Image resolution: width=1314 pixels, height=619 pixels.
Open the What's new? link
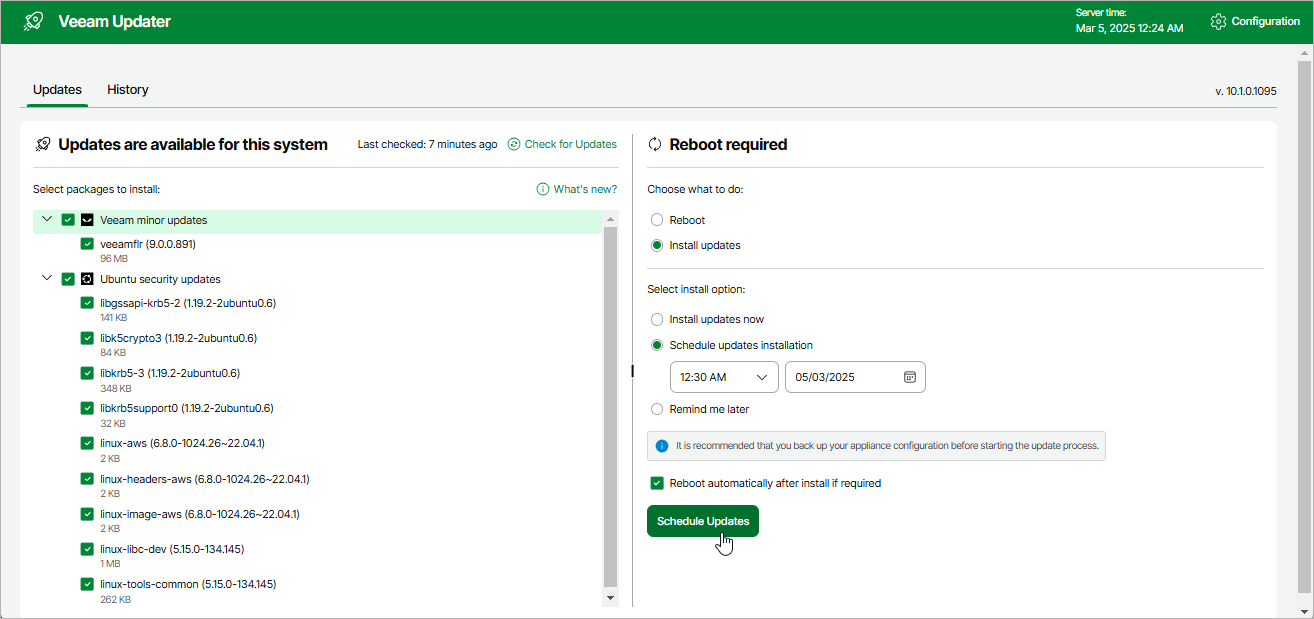click(585, 189)
